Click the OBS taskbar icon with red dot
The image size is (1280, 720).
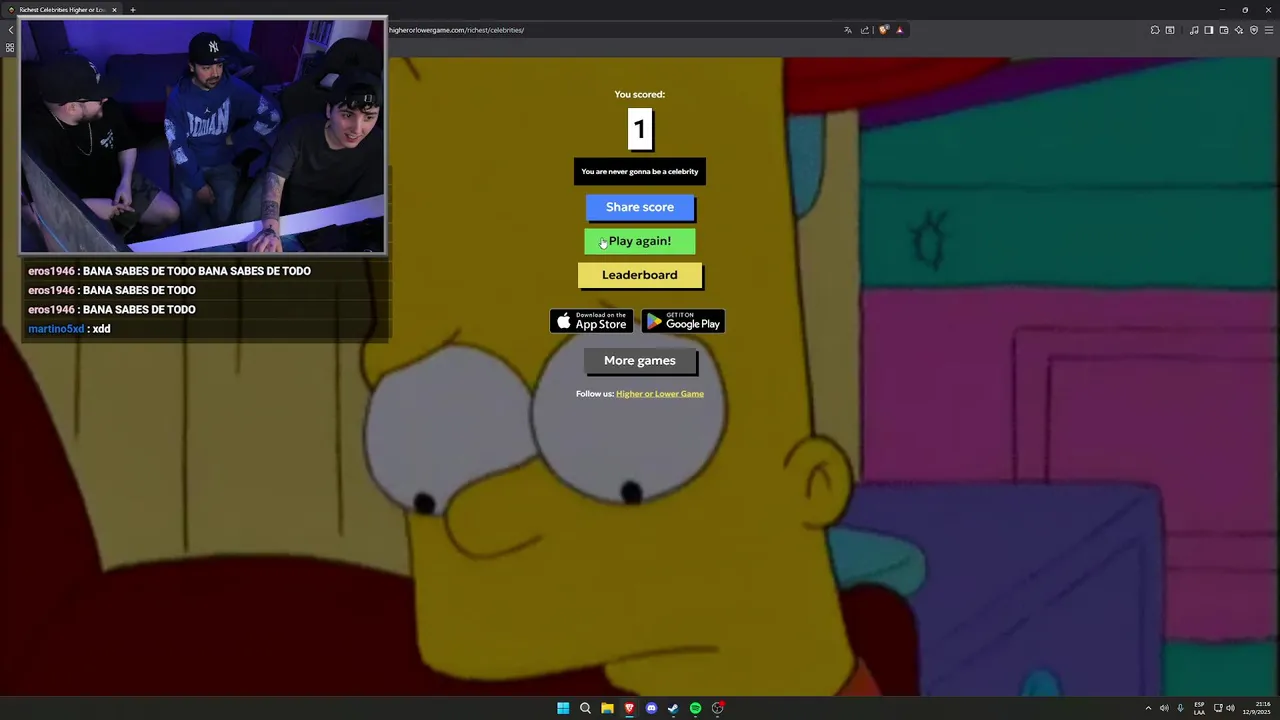click(717, 708)
